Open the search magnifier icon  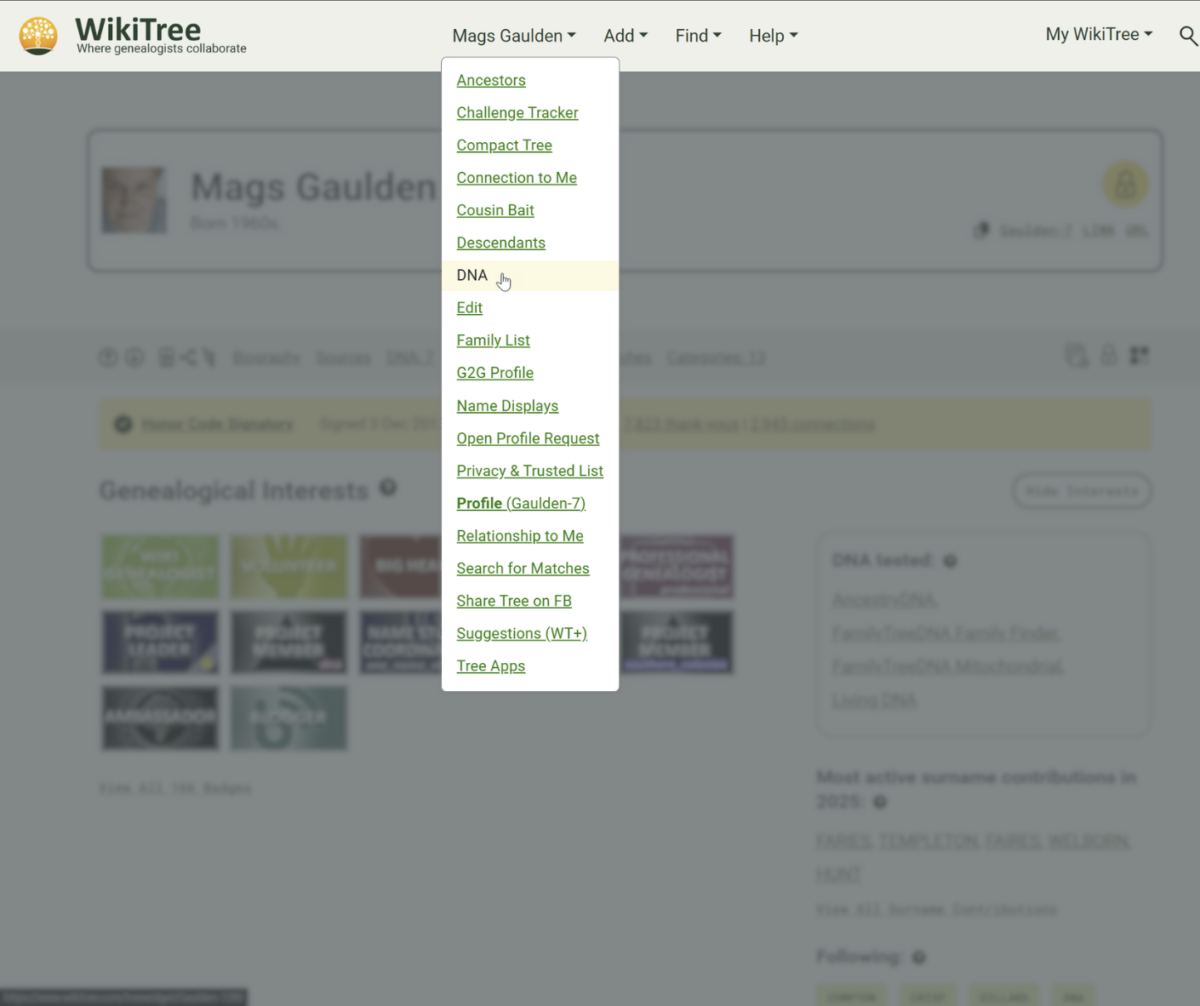coord(1188,36)
